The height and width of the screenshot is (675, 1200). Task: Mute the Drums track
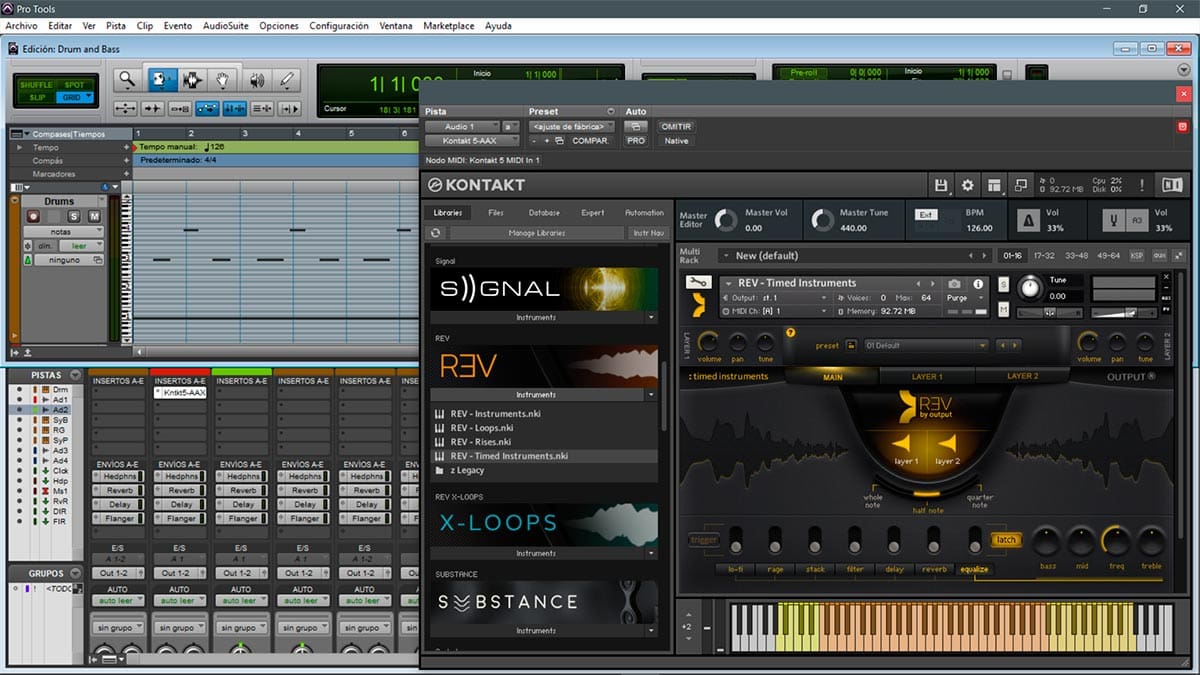[x=94, y=217]
